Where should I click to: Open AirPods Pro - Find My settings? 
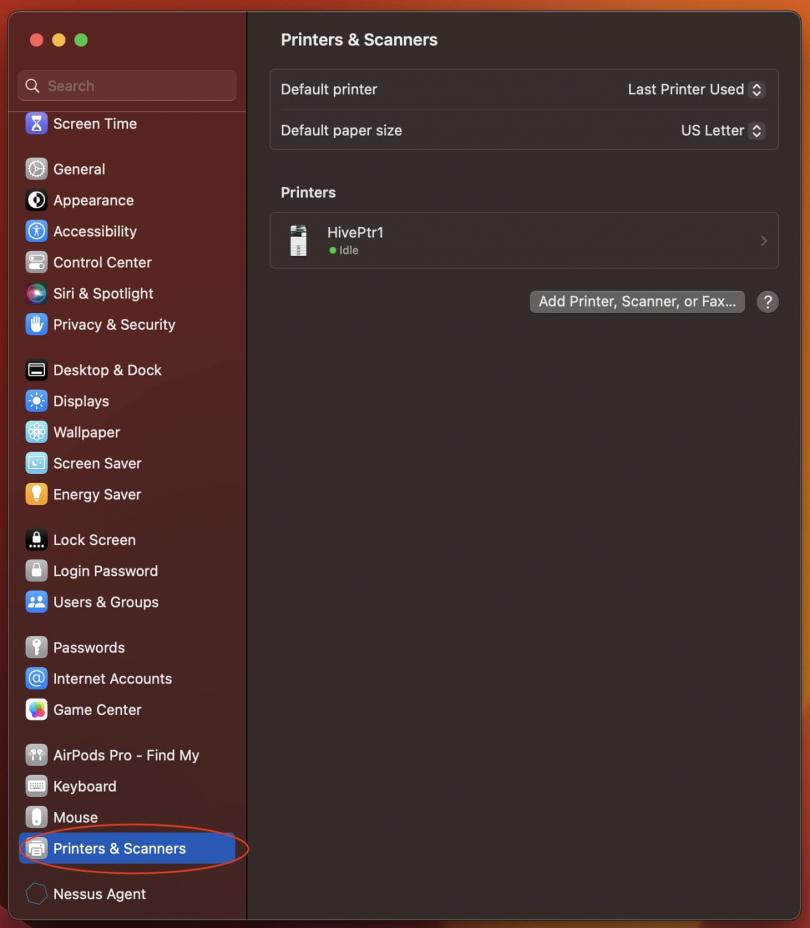pos(127,755)
